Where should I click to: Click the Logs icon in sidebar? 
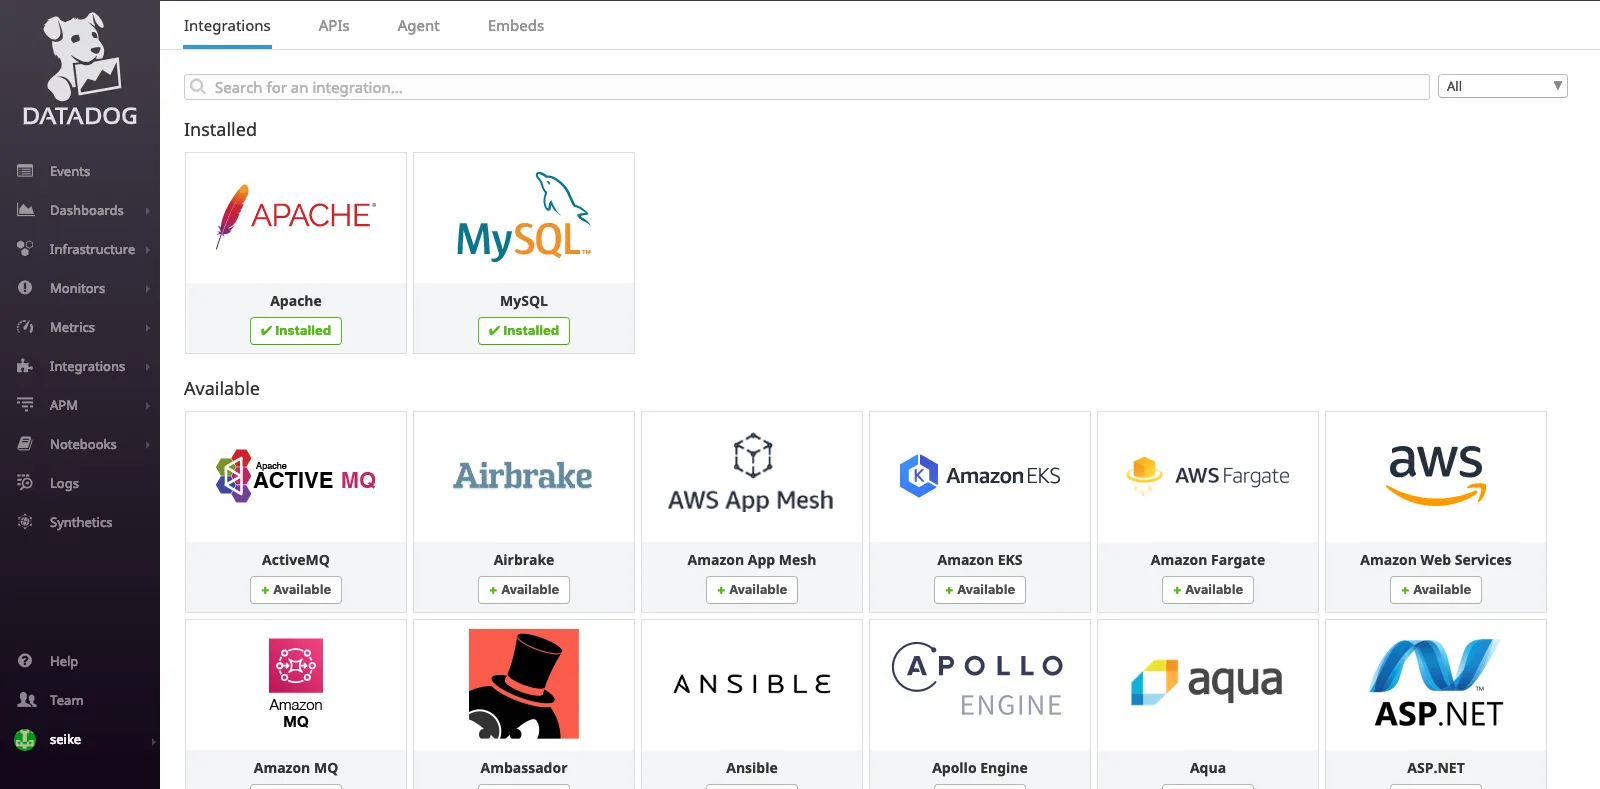pyautogui.click(x=25, y=483)
